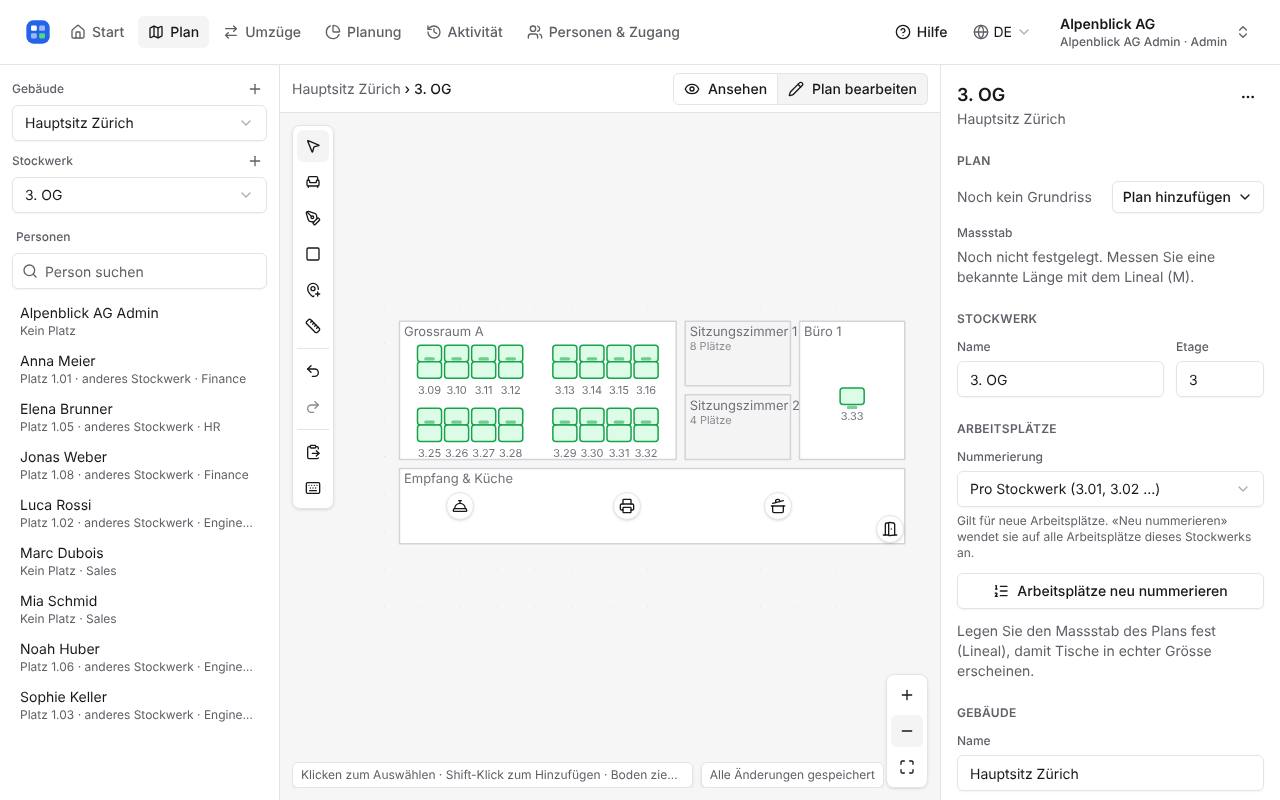Click the Stockwerk Name field

click(1060, 380)
